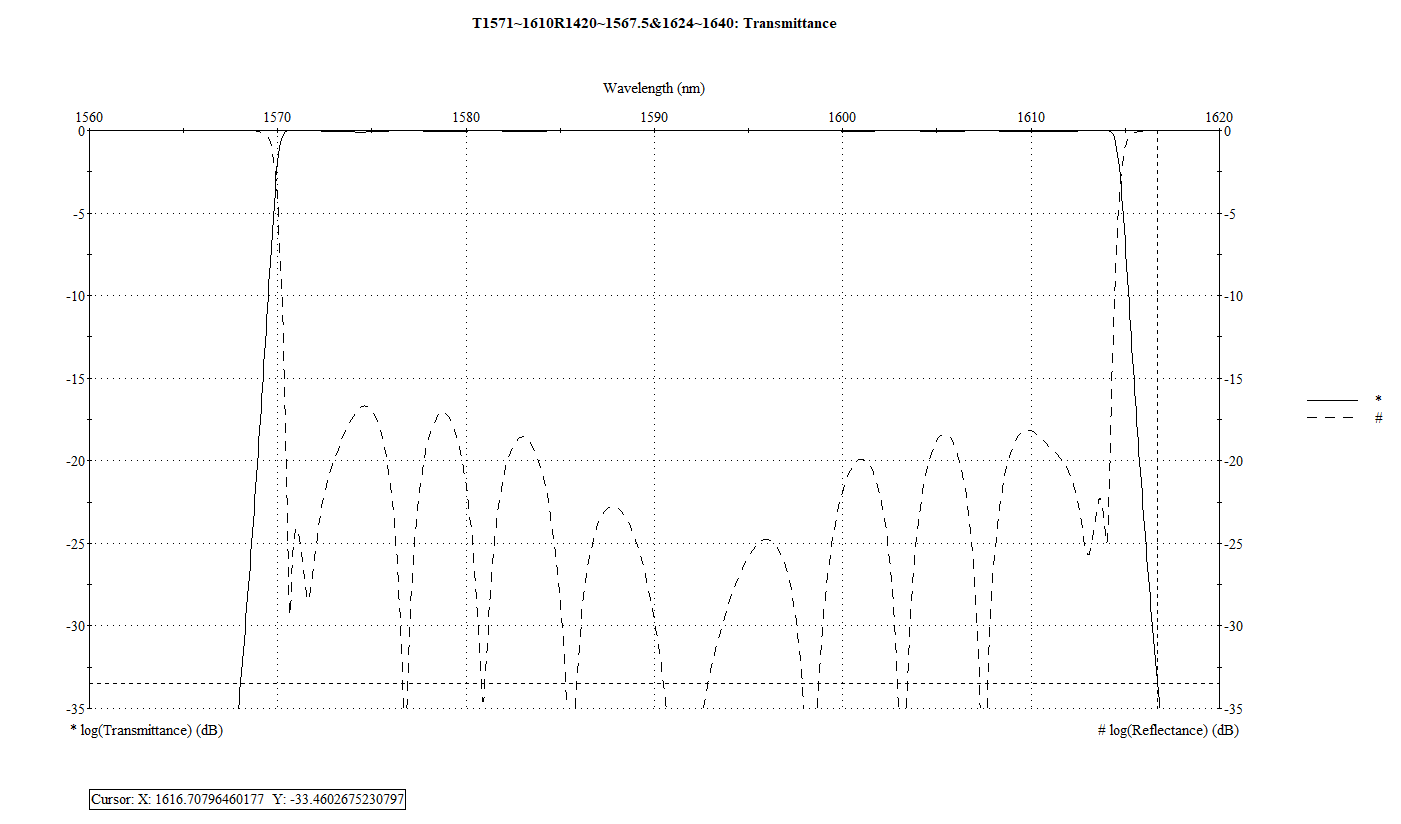Select the dashed line '#' legend entry
This screenshot has height=824, width=1401.
(1344, 417)
